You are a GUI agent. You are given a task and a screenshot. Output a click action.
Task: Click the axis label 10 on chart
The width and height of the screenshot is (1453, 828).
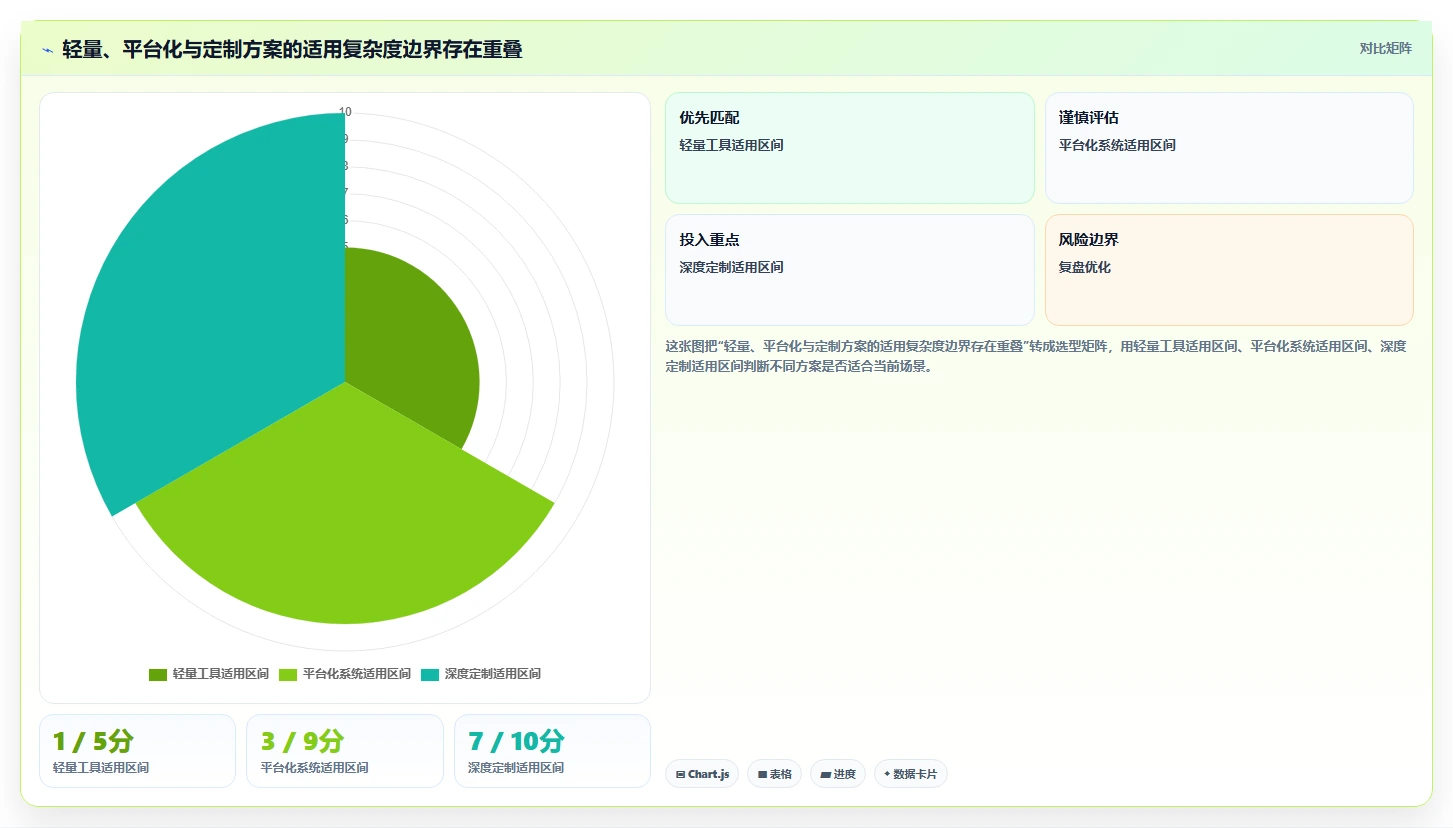(x=345, y=112)
